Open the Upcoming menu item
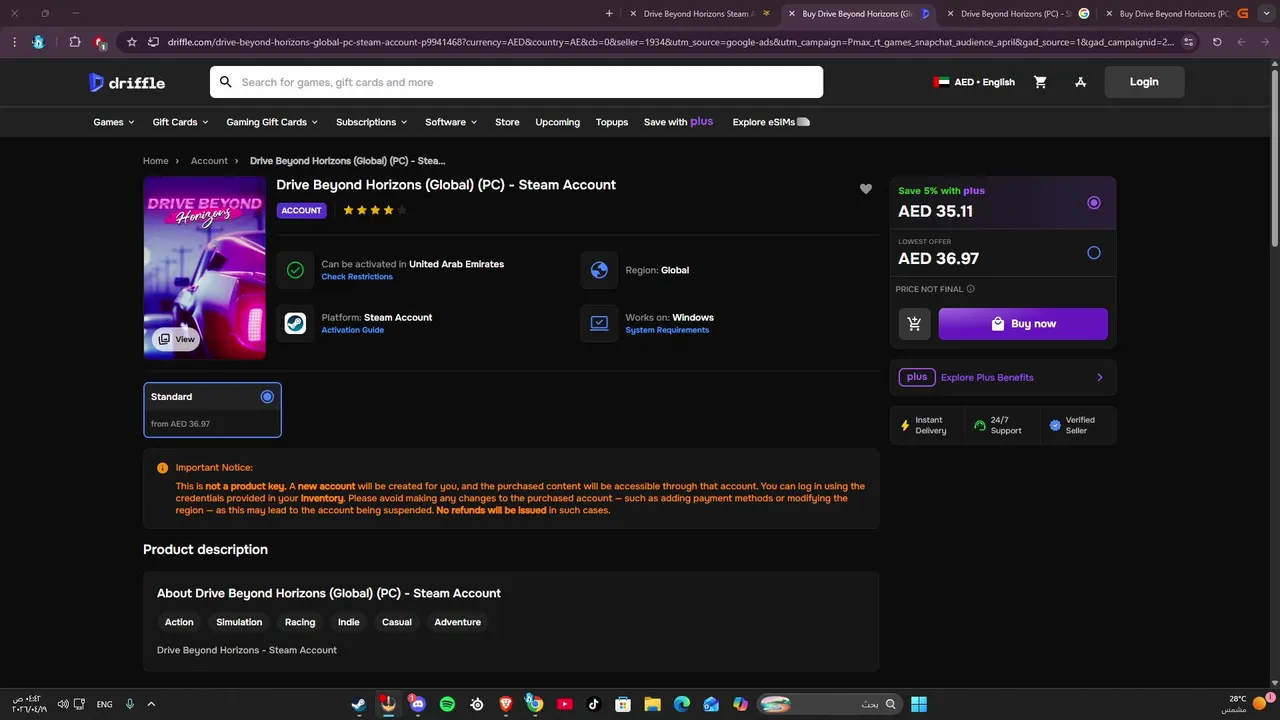The image size is (1280, 720). 557,122
